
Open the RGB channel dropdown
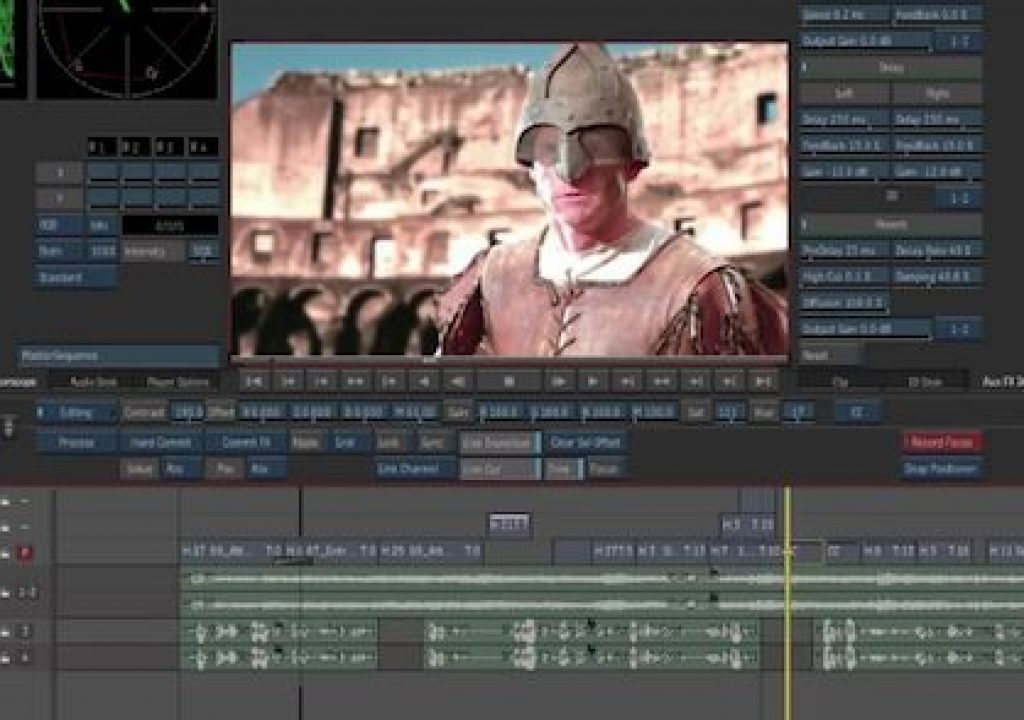59,225
